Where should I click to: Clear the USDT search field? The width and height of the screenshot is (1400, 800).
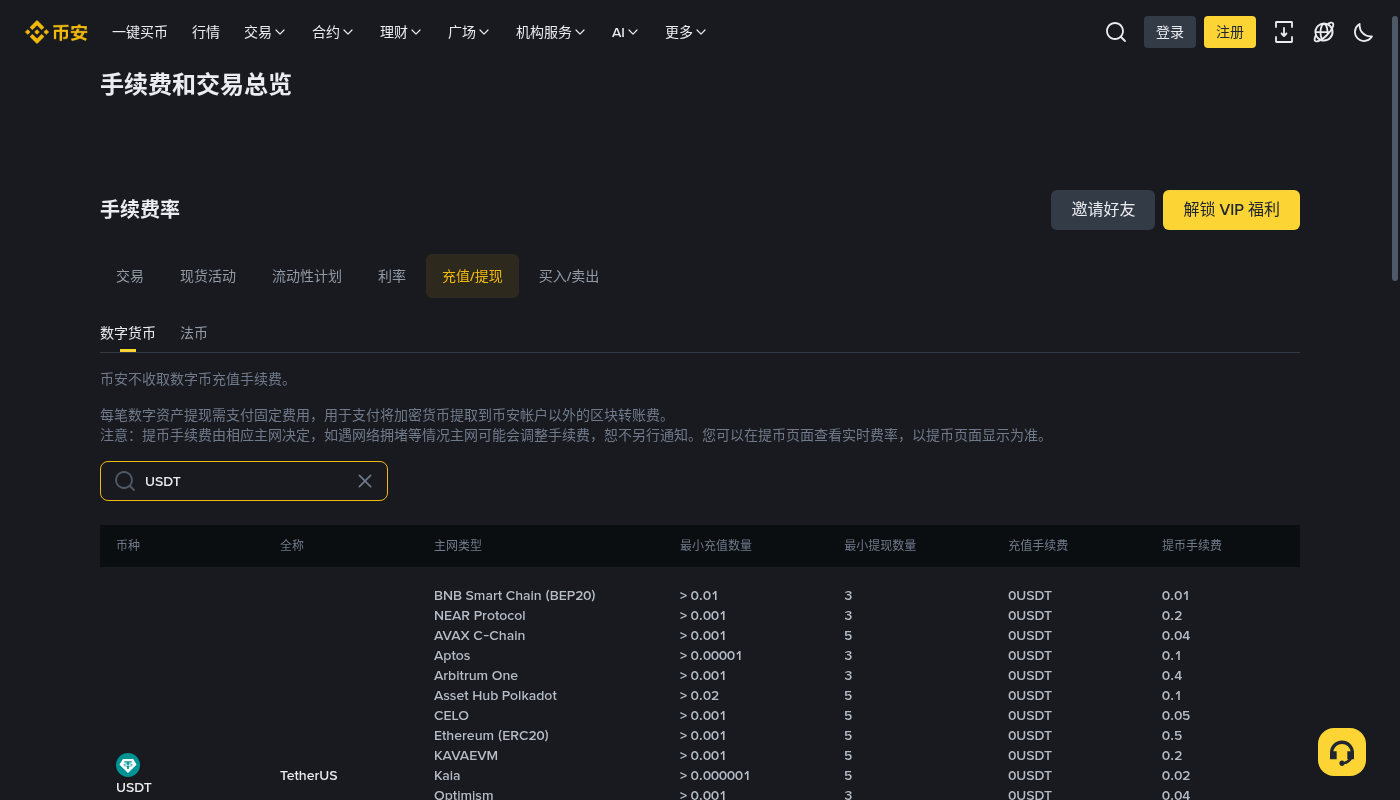click(x=365, y=481)
